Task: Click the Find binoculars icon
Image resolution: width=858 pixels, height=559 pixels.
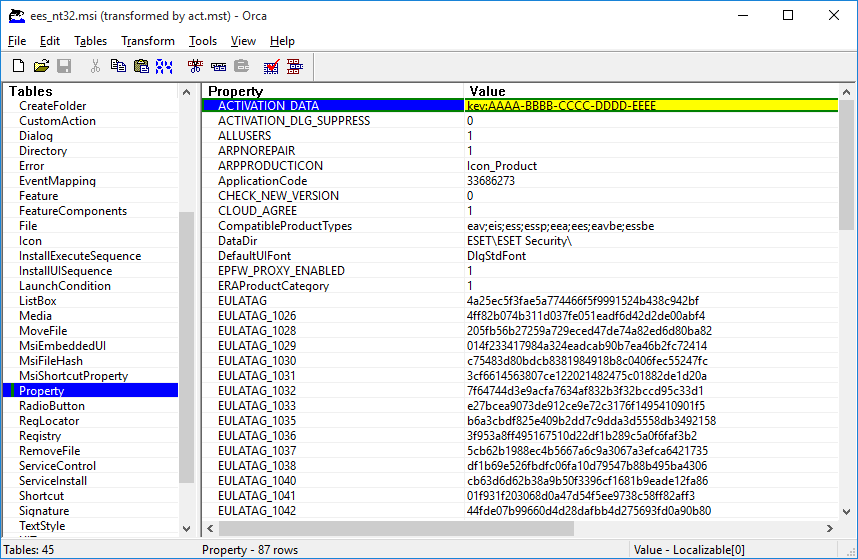Action: (164, 66)
